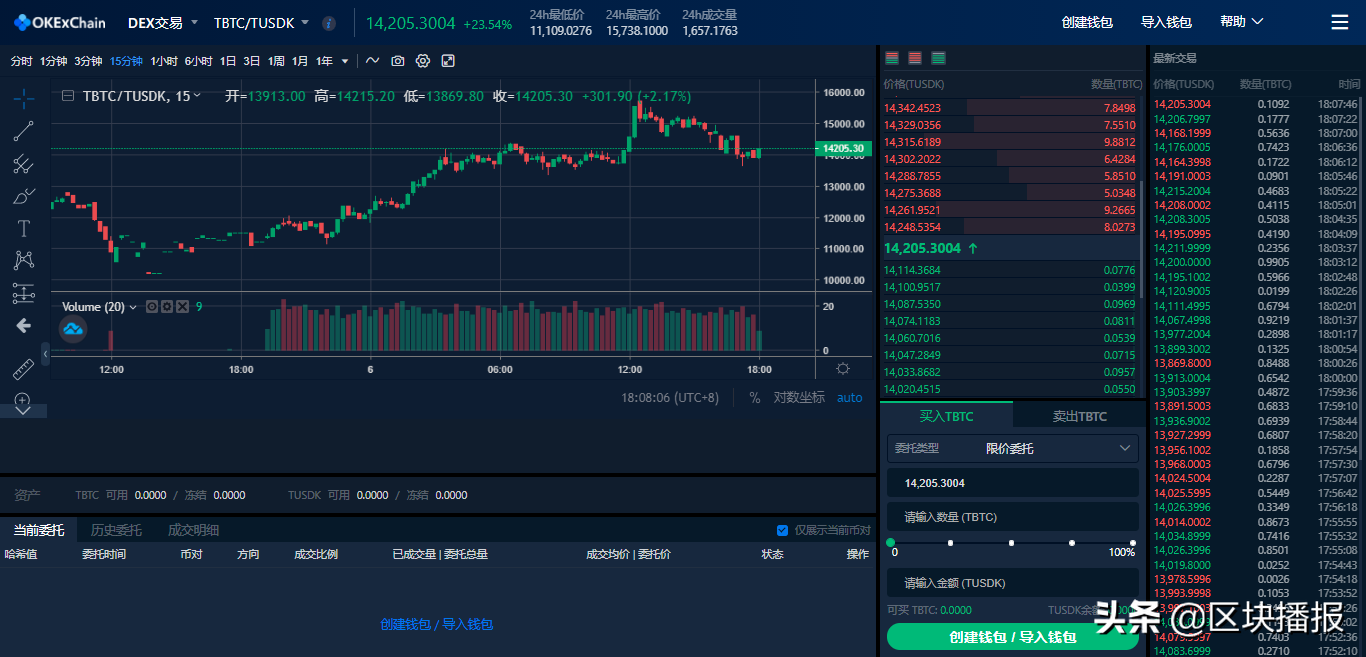Screen dimensions: 1366x657
Task: Toggle 对数坐标 logarithmic scale
Action: click(799, 397)
